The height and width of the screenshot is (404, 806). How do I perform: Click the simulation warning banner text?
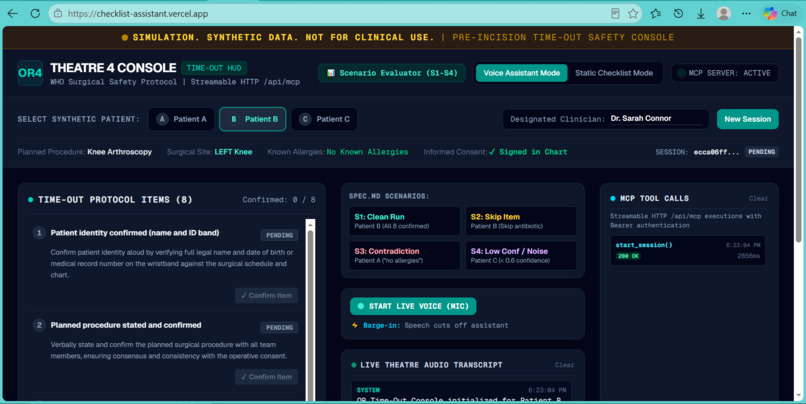click(x=398, y=38)
